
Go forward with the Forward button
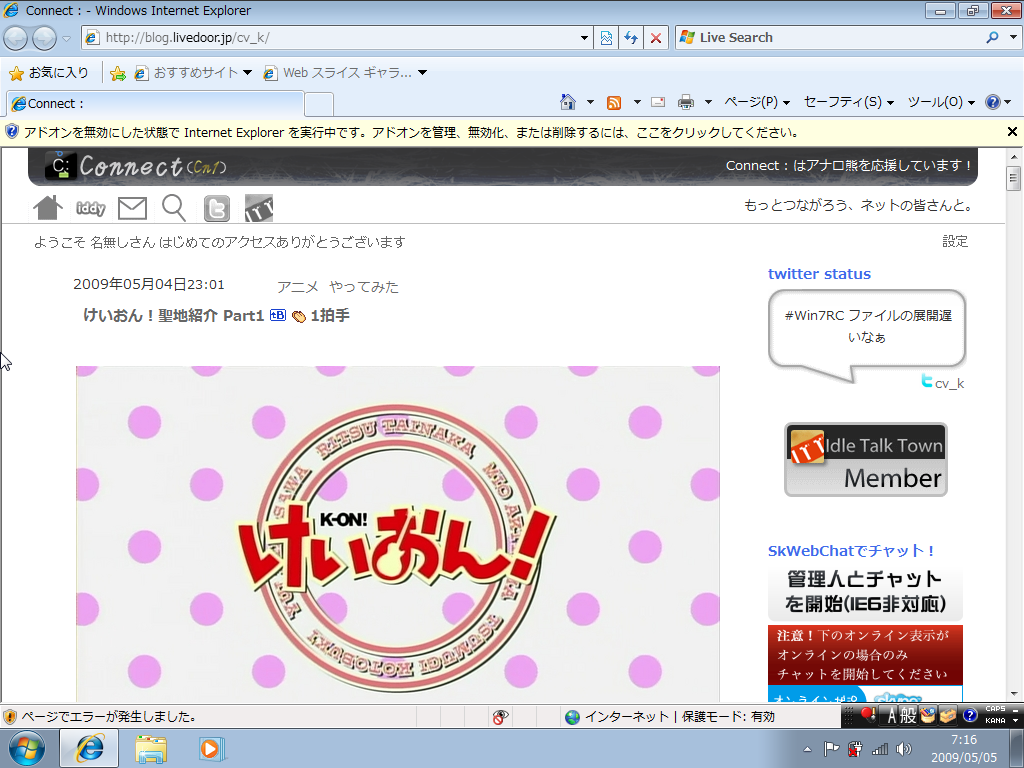pos(44,38)
